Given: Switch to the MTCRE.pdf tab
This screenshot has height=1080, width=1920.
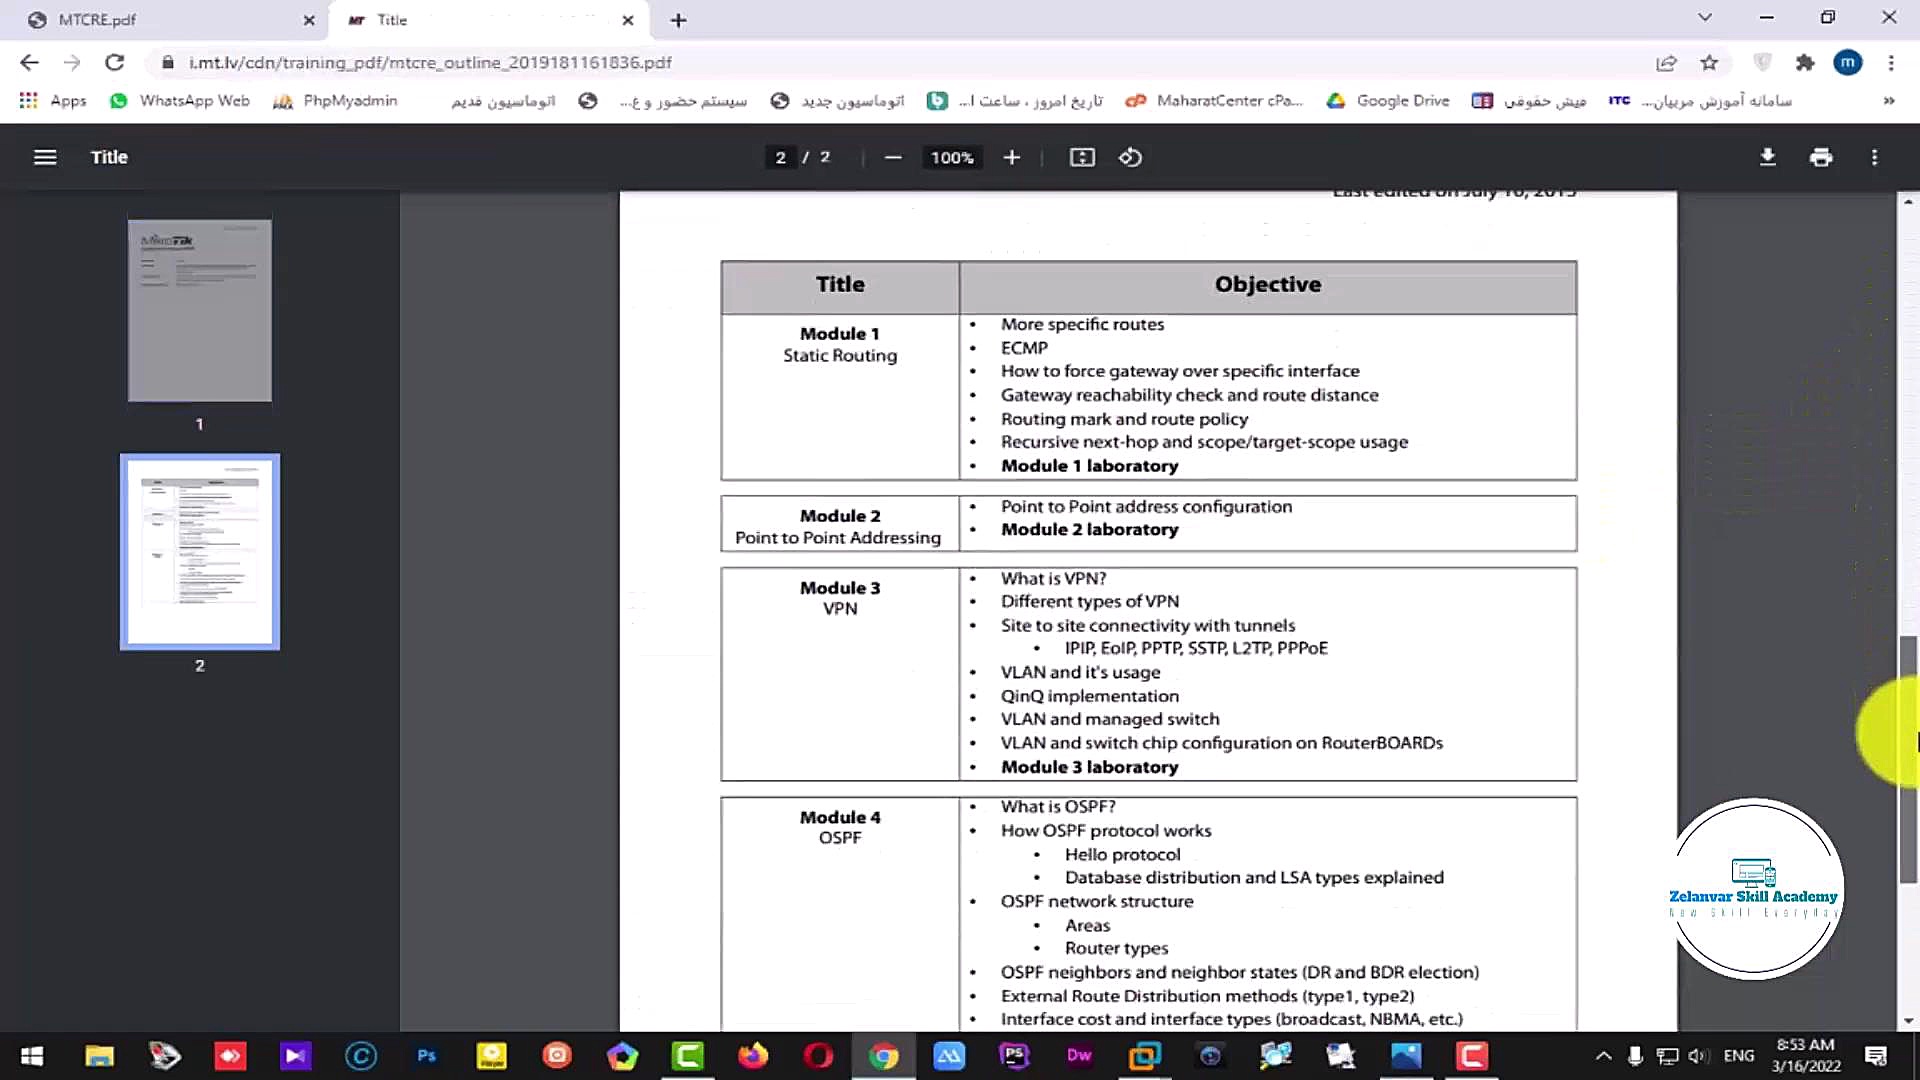Looking at the screenshot, I should [165, 20].
